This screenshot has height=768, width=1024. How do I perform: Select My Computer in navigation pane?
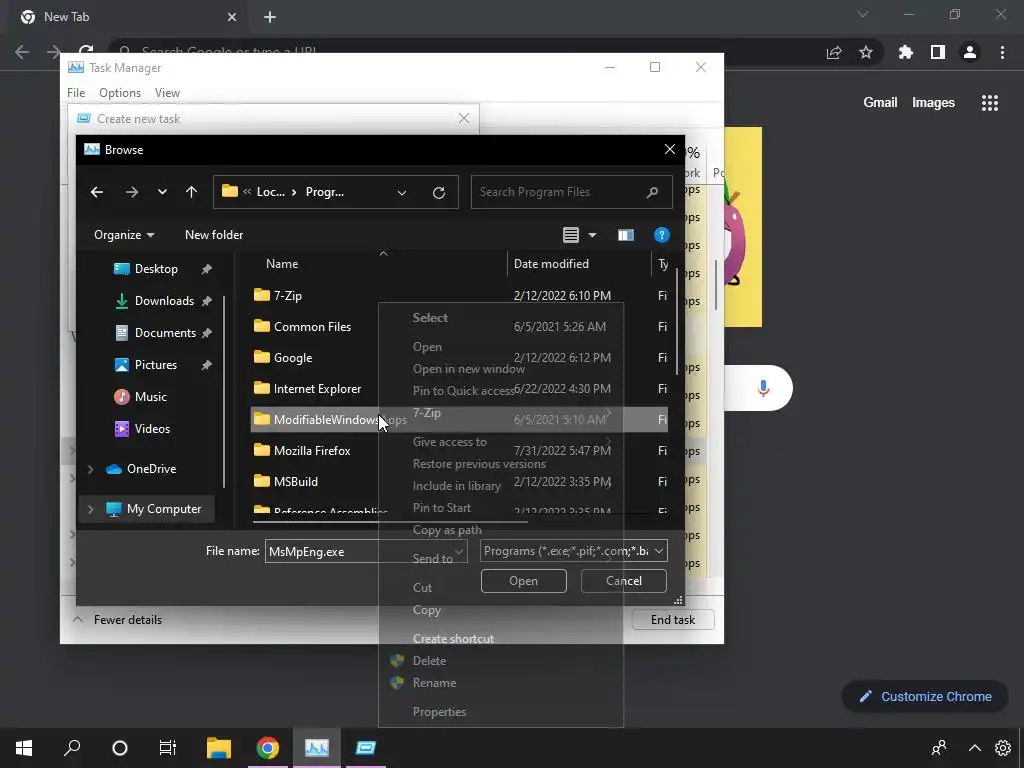tap(164, 509)
